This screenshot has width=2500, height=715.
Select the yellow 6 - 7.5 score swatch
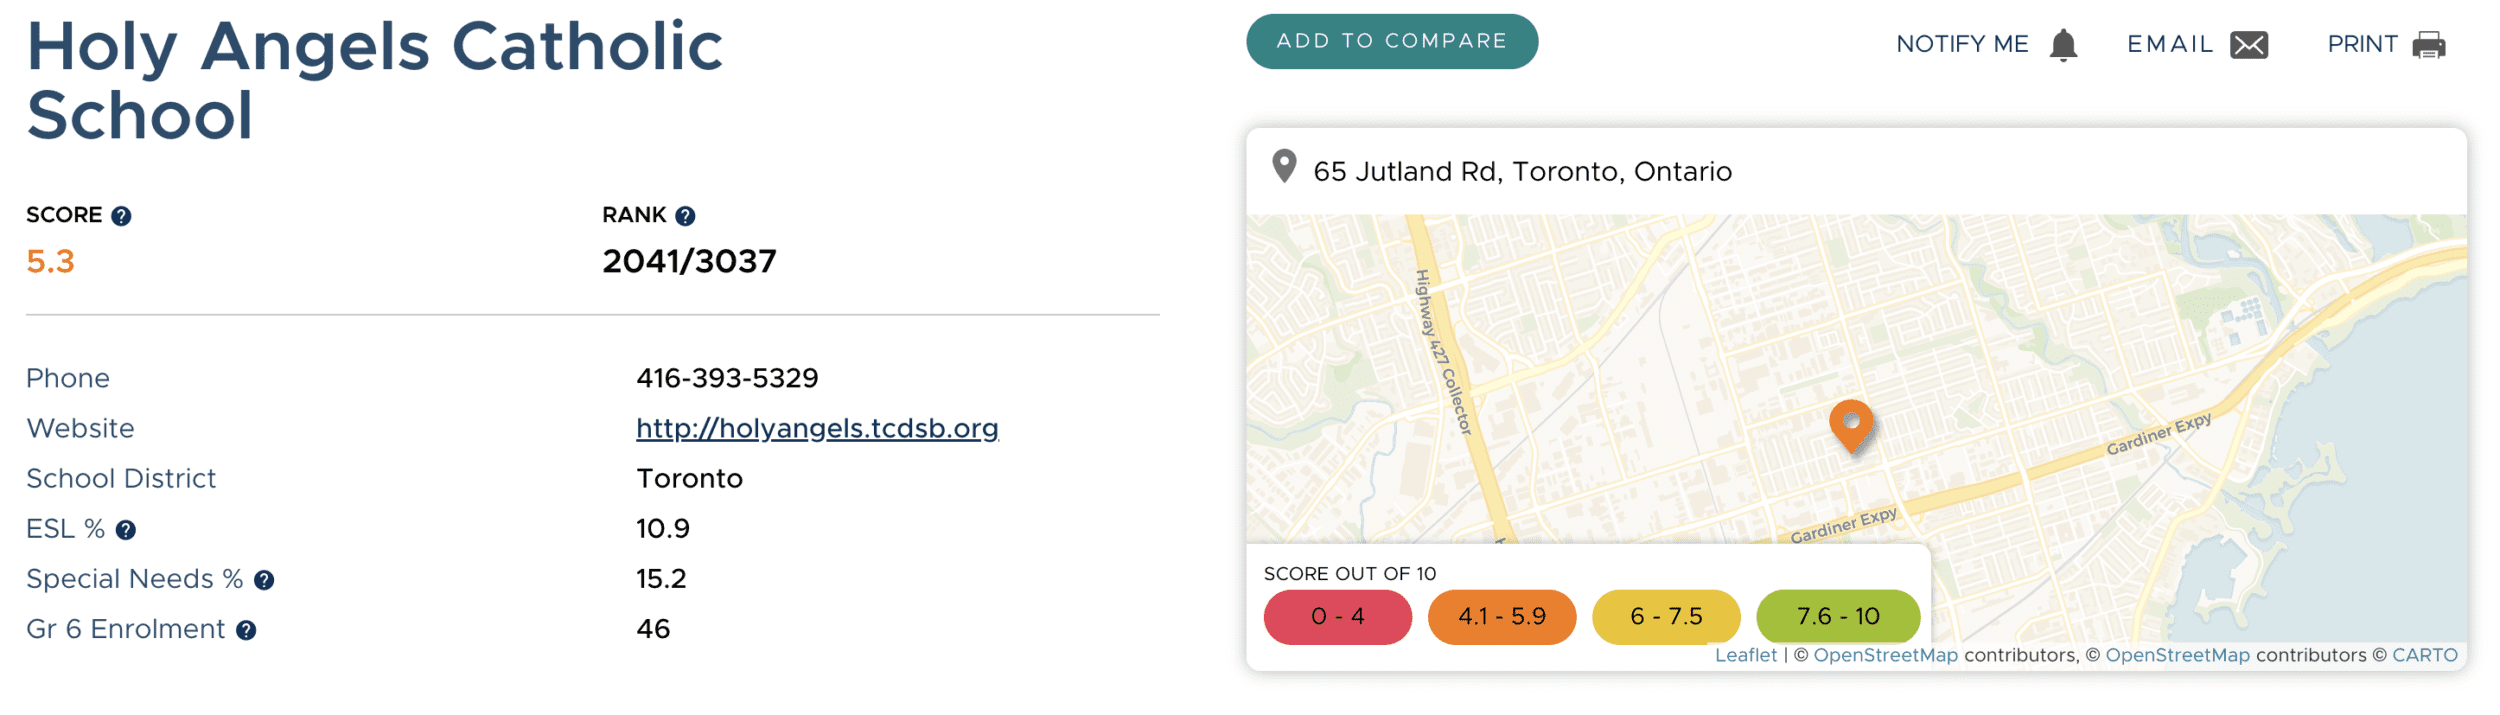point(1666,617)
